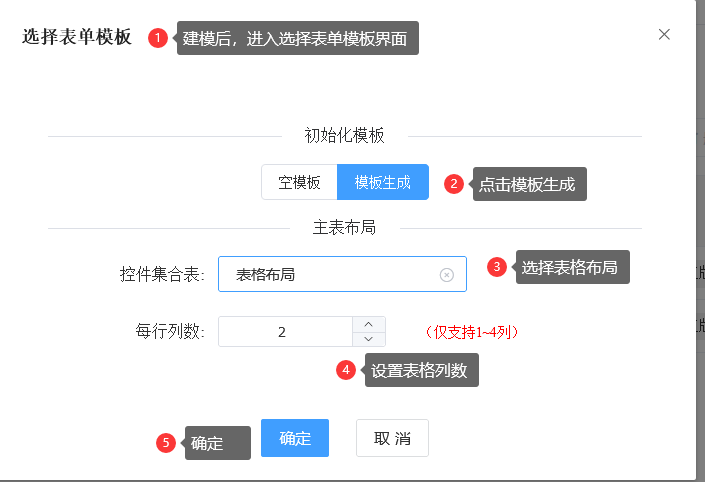Click red step badge number 2

[454, 184]
